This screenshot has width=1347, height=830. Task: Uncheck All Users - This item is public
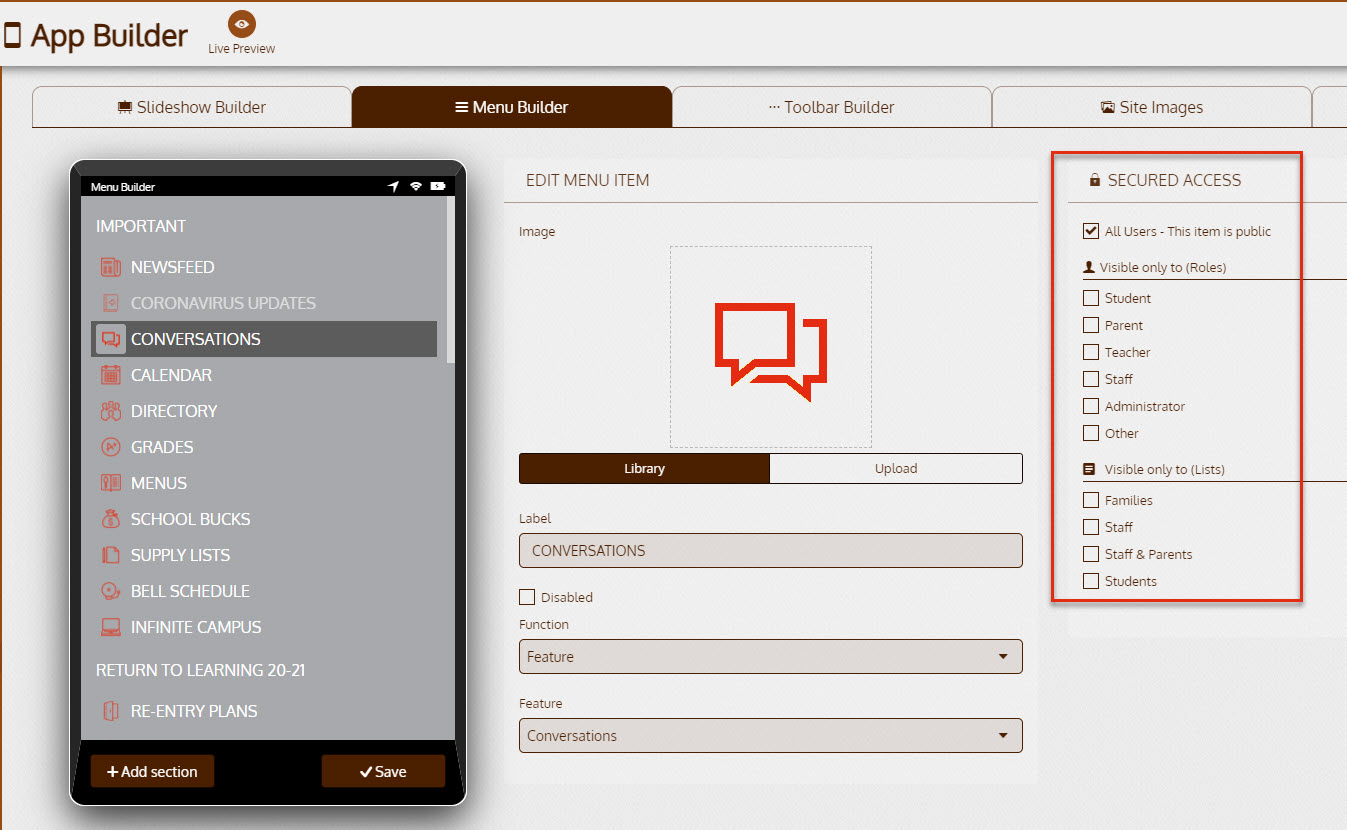coord(1091,231)
